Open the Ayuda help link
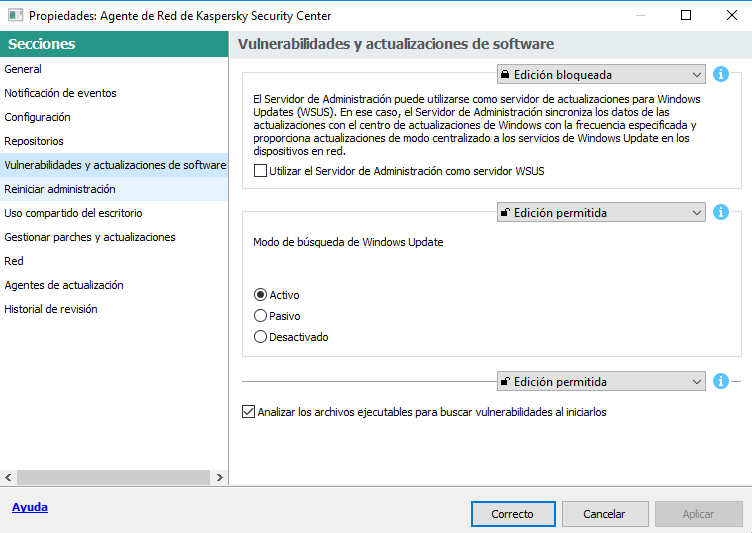Viewport: 752px width, 533px height. [x=30, y=507]
